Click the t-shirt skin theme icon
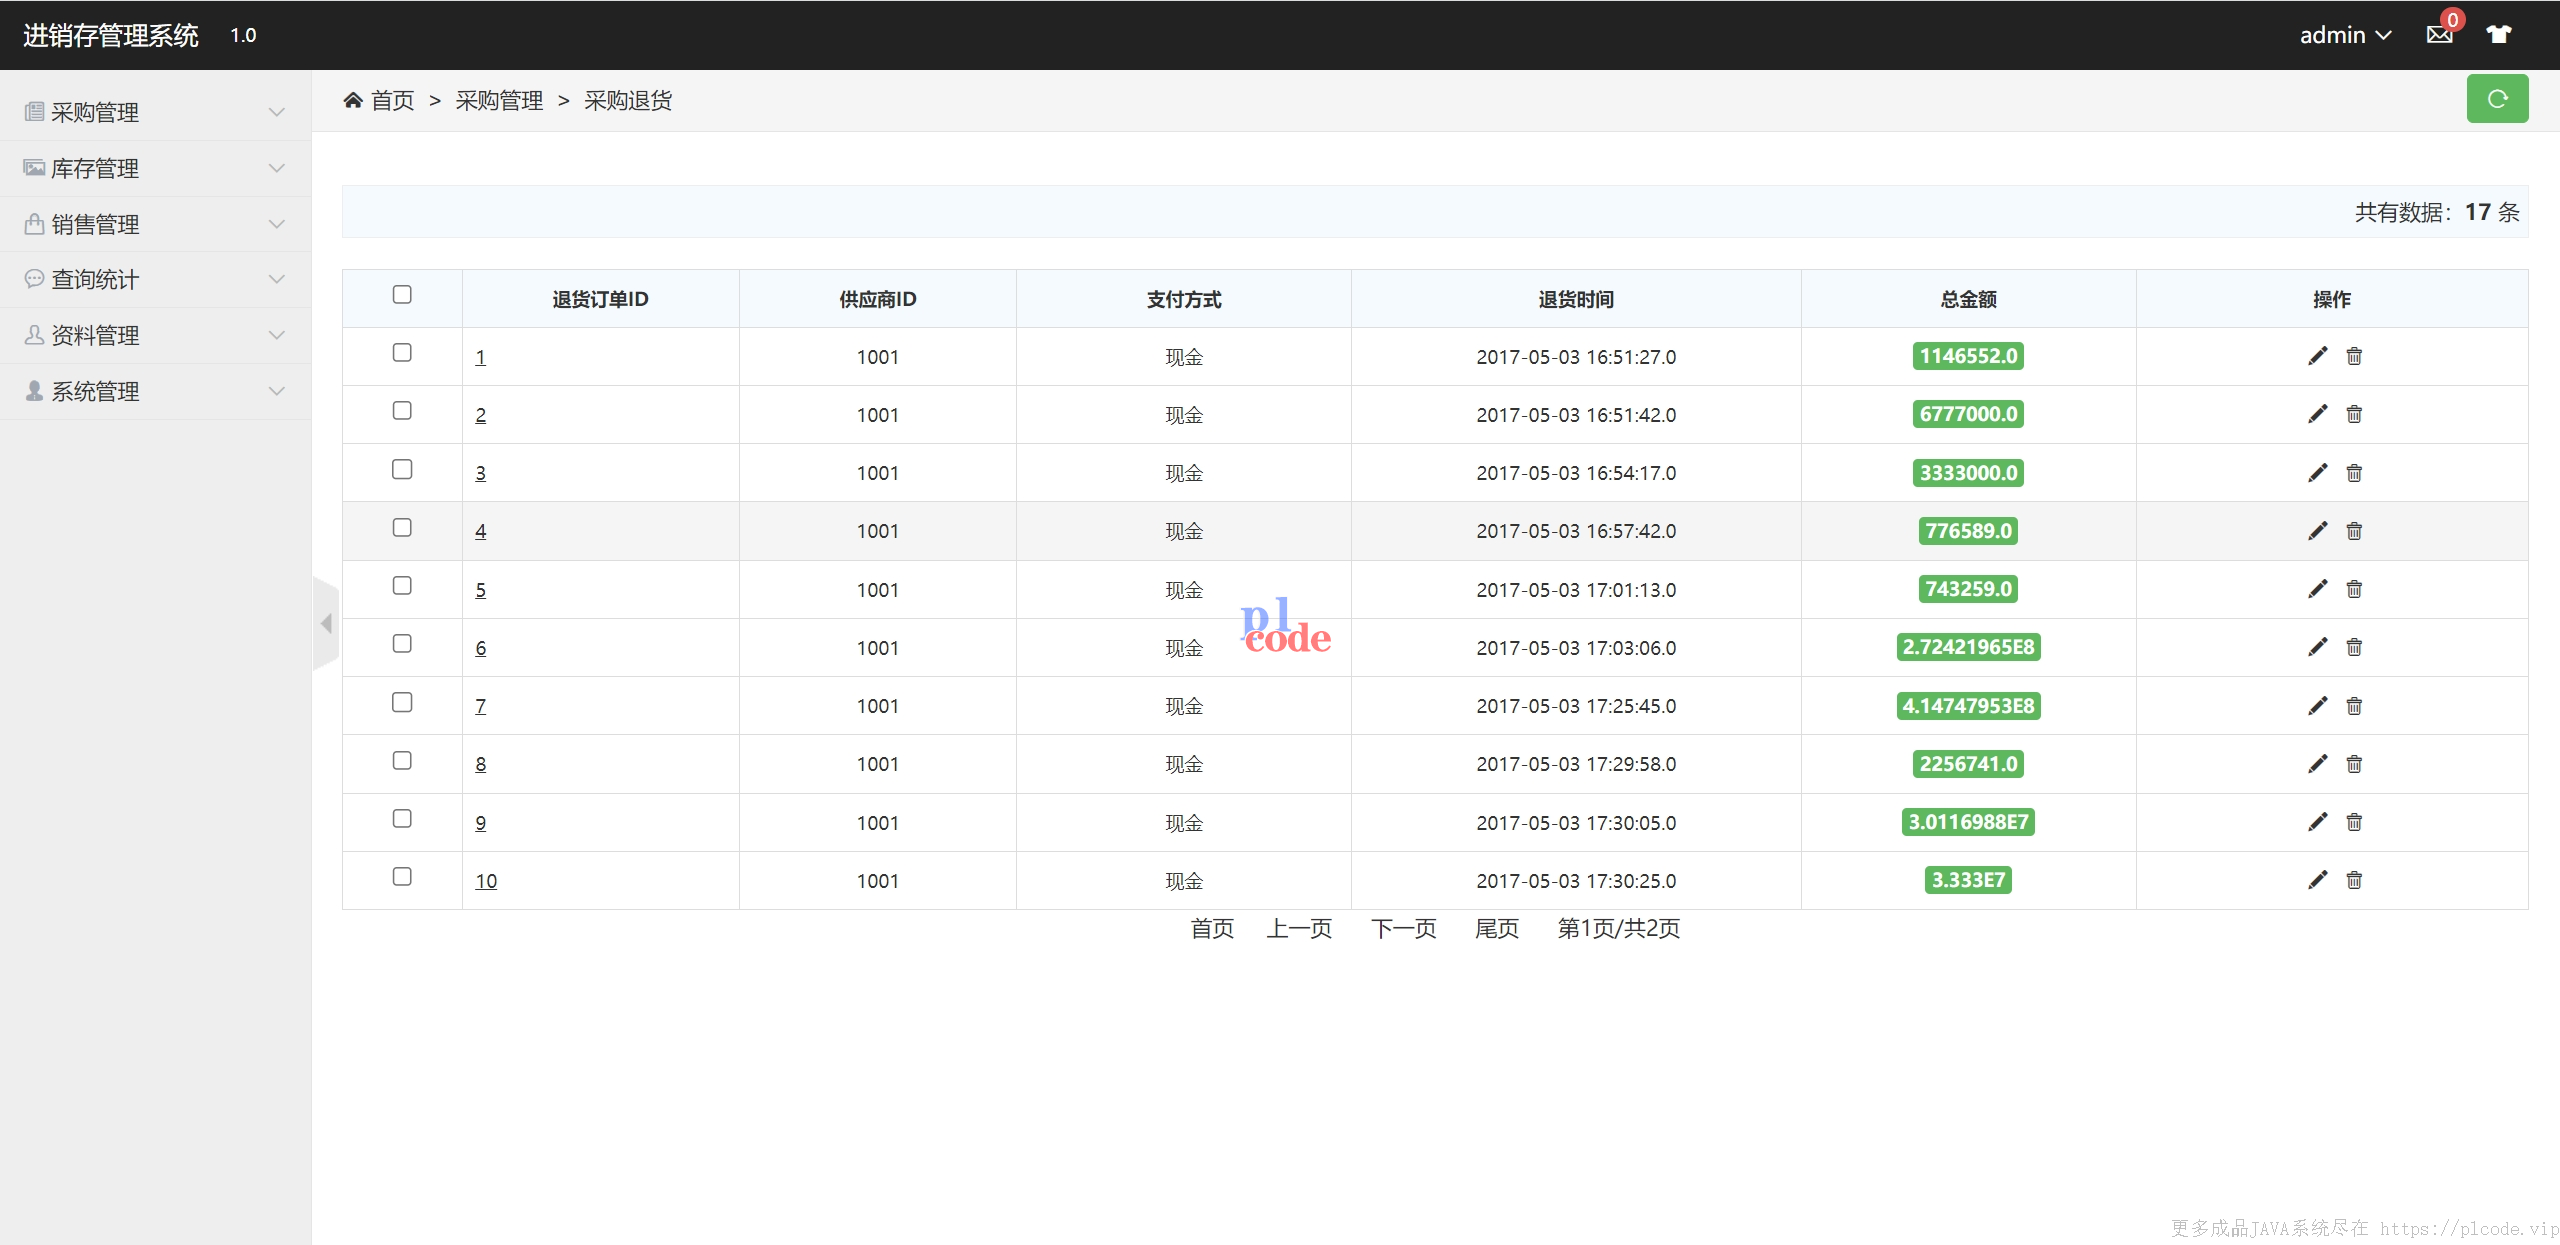Image resolution: width=2560 pixels, height=1245 pixels. pyautogui.click(x=2499, y=35)
